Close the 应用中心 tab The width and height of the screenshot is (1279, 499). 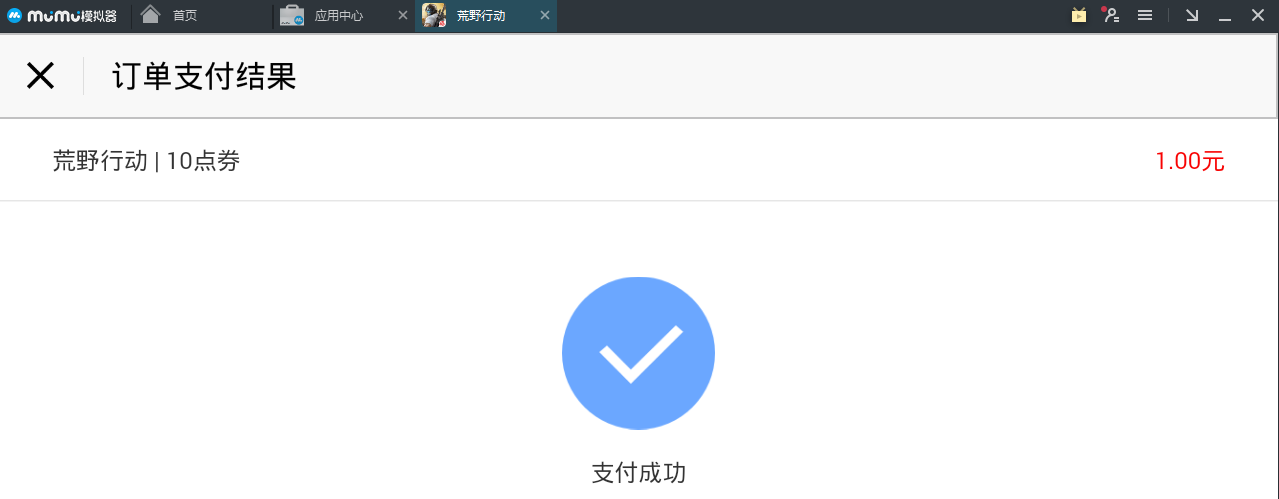tap(403, 15)
